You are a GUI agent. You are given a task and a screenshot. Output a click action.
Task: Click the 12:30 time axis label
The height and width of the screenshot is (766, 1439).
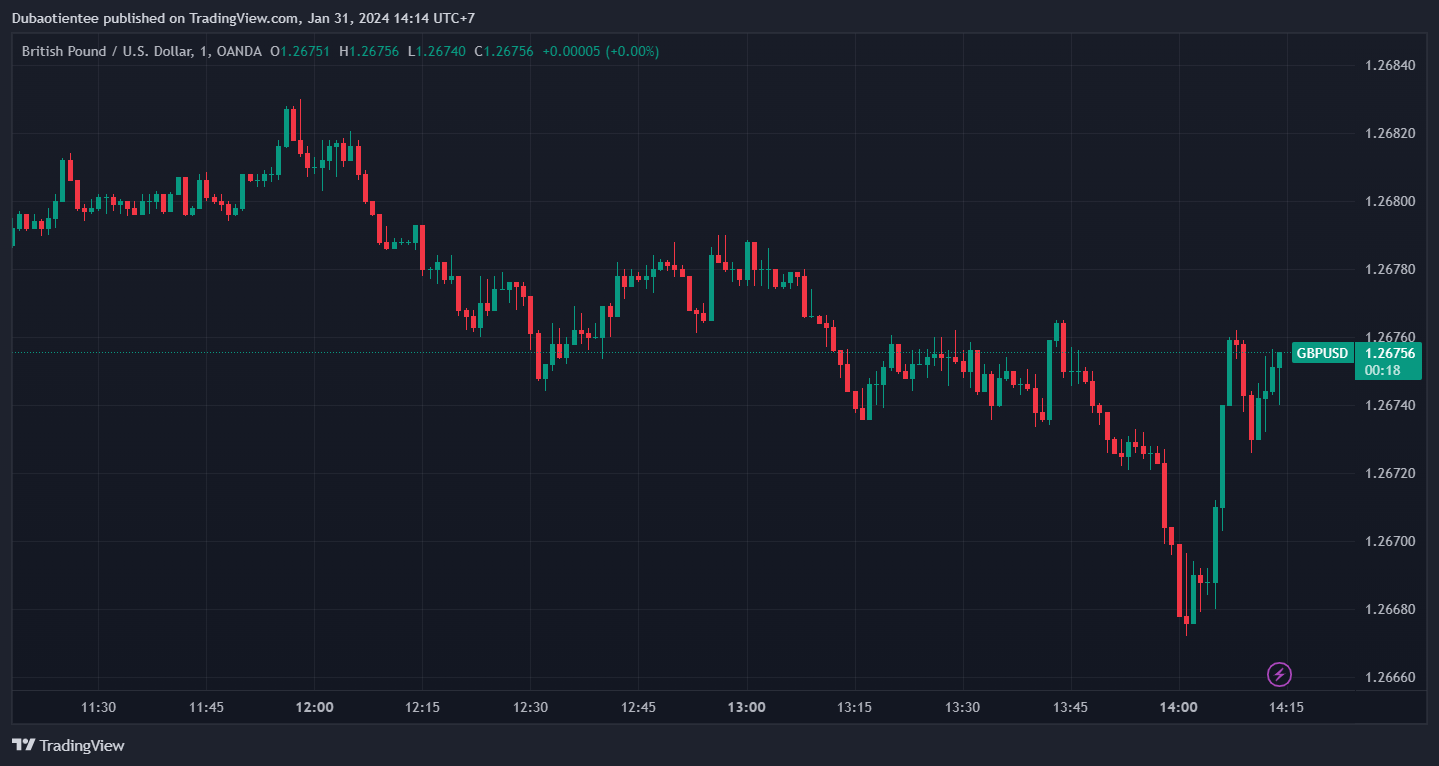click(x=530, y=707)
